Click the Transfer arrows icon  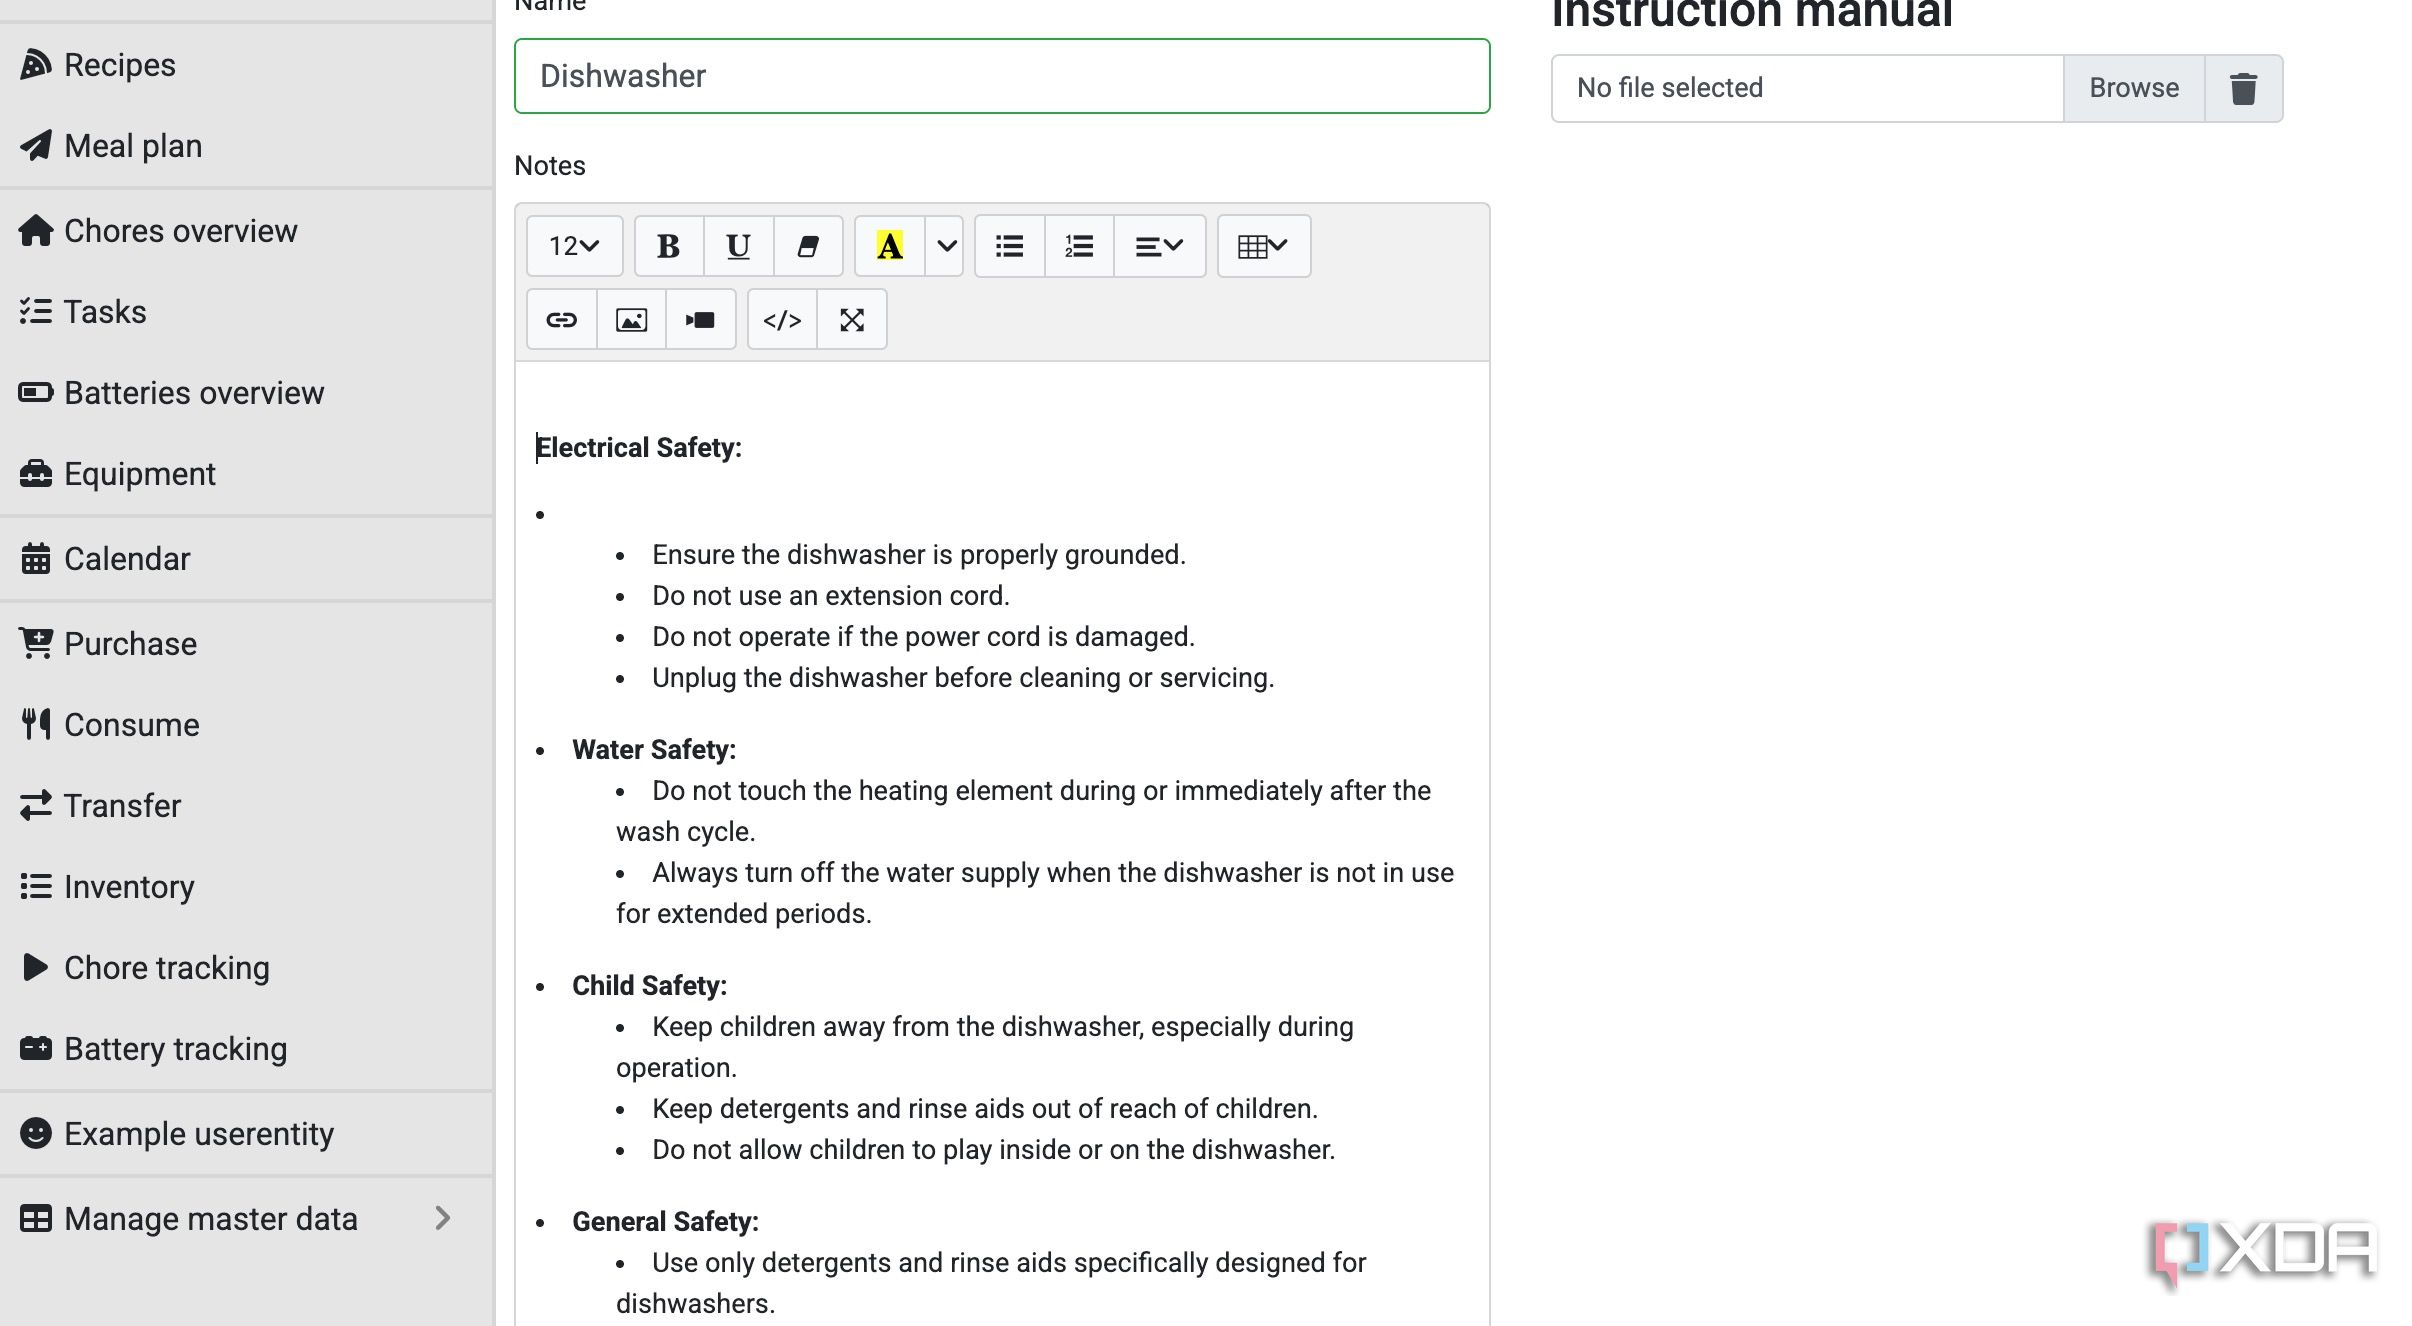pyautogui.click(x=35, y=805)
